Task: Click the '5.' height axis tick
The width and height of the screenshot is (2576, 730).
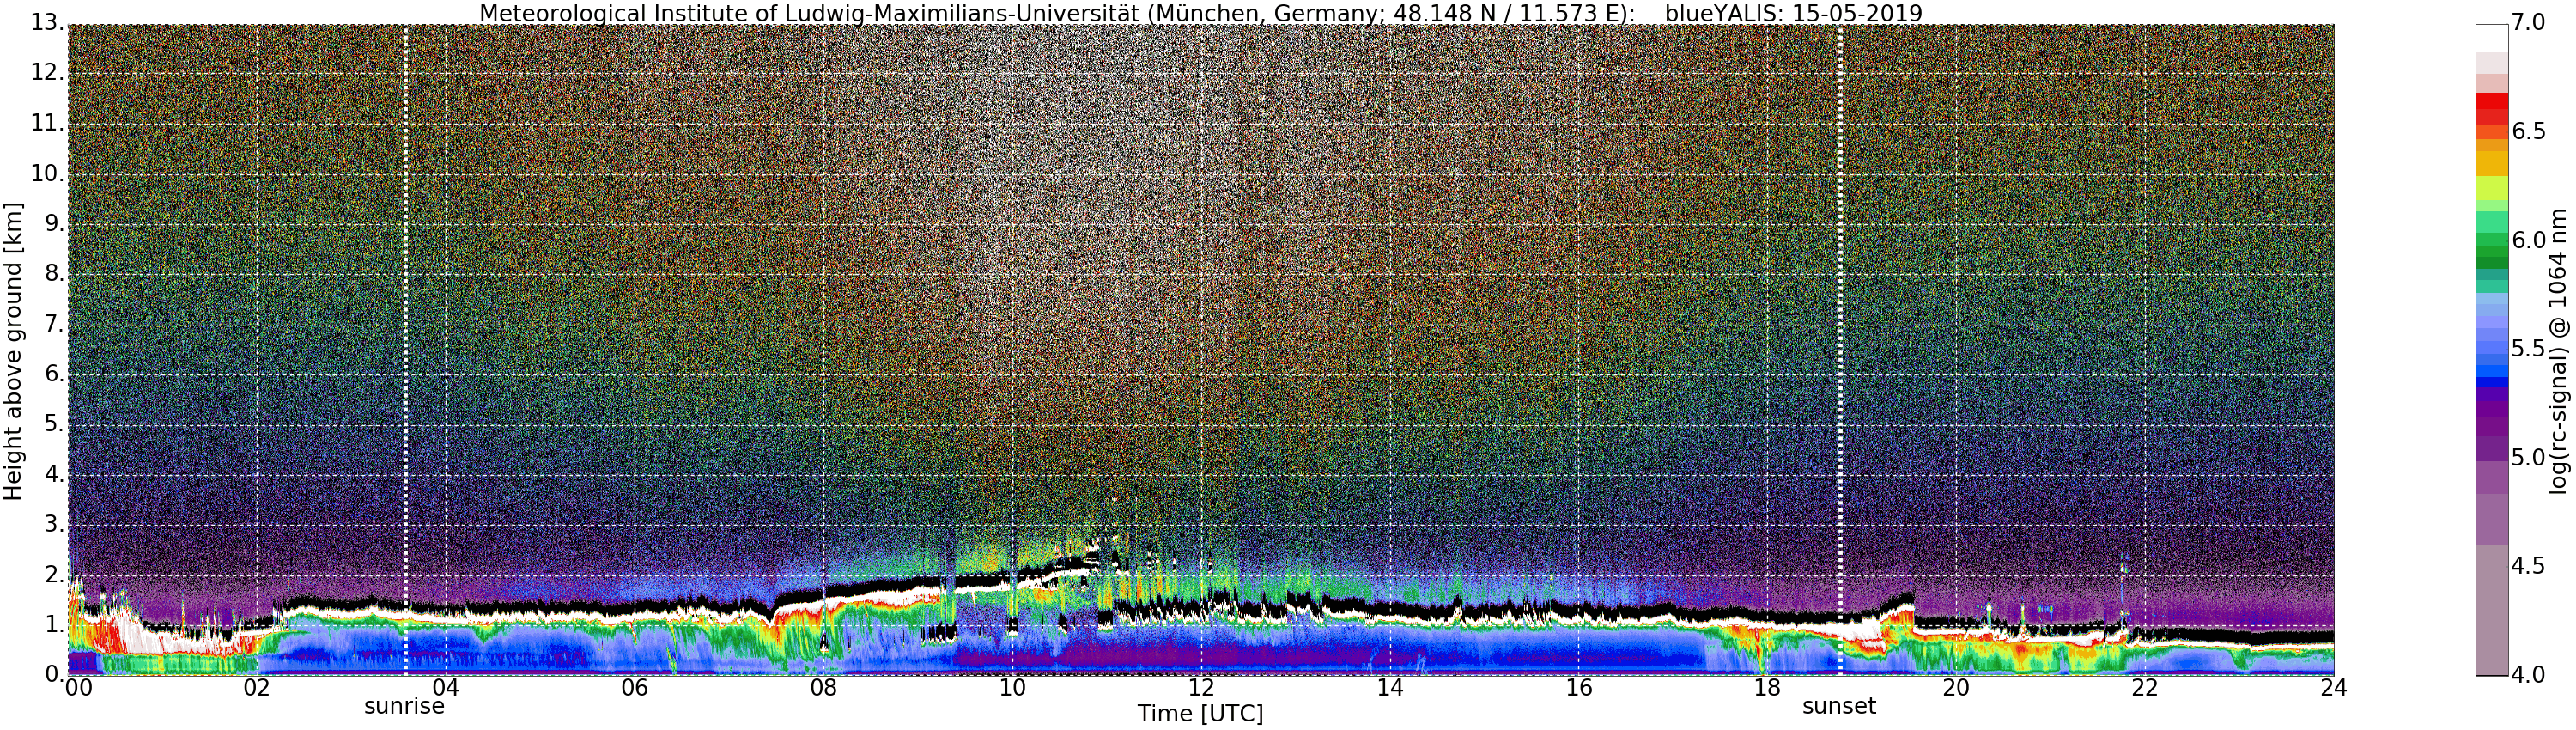Action: click(x=53, y=423)
